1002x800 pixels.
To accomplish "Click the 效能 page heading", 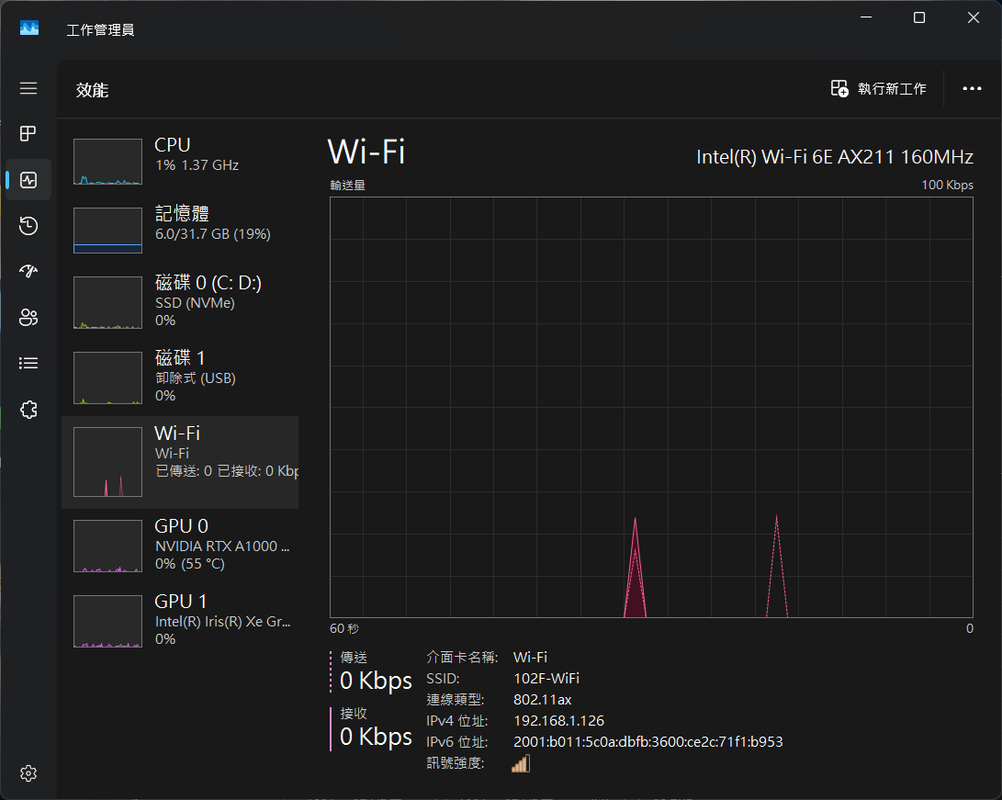I will pos(92,90).
